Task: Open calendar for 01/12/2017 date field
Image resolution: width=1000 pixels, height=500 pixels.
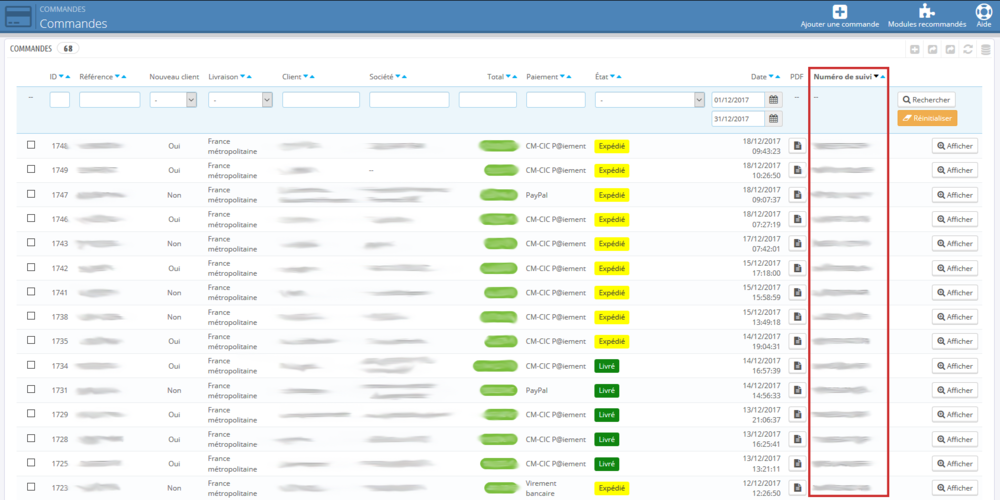Action: 773,99
